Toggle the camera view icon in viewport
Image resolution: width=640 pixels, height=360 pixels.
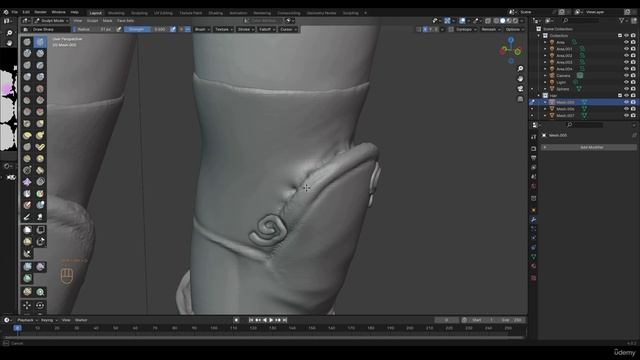pyautogui.click(x=520, y=89)
